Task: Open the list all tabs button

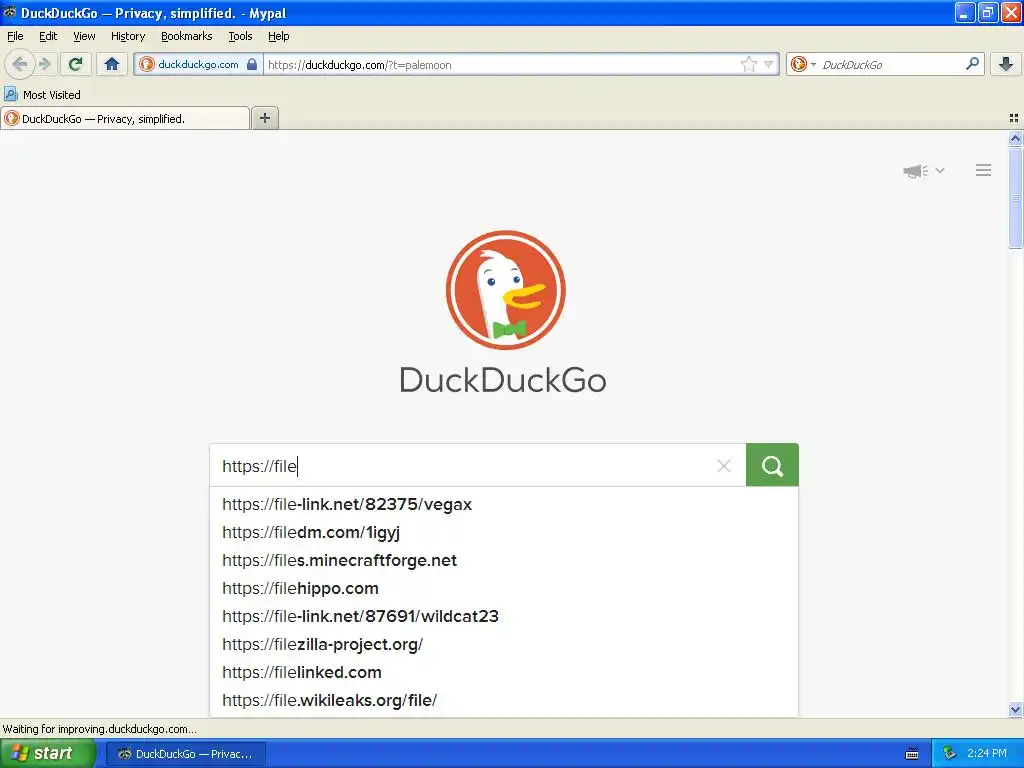Action: tap(1014, 118)
